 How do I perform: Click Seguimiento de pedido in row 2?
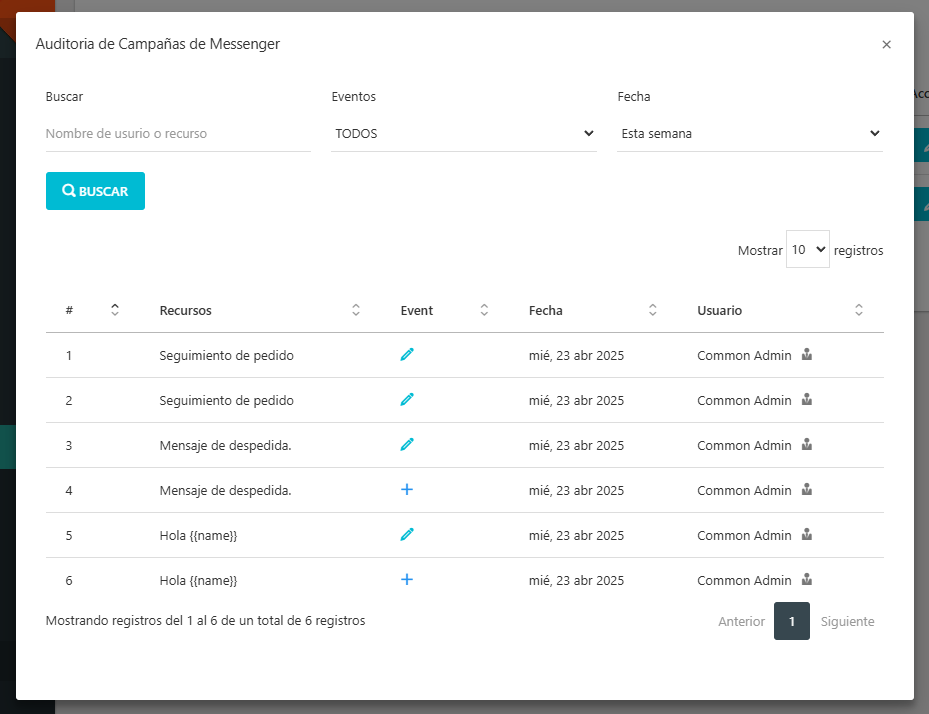point(226,401)
